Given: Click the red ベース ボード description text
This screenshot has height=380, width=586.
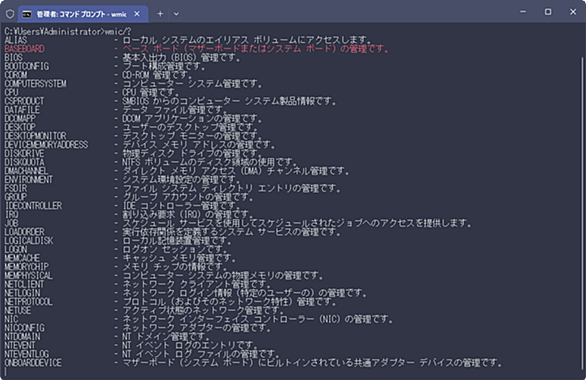Looking at the screenshot, I should tap(256, 49).
